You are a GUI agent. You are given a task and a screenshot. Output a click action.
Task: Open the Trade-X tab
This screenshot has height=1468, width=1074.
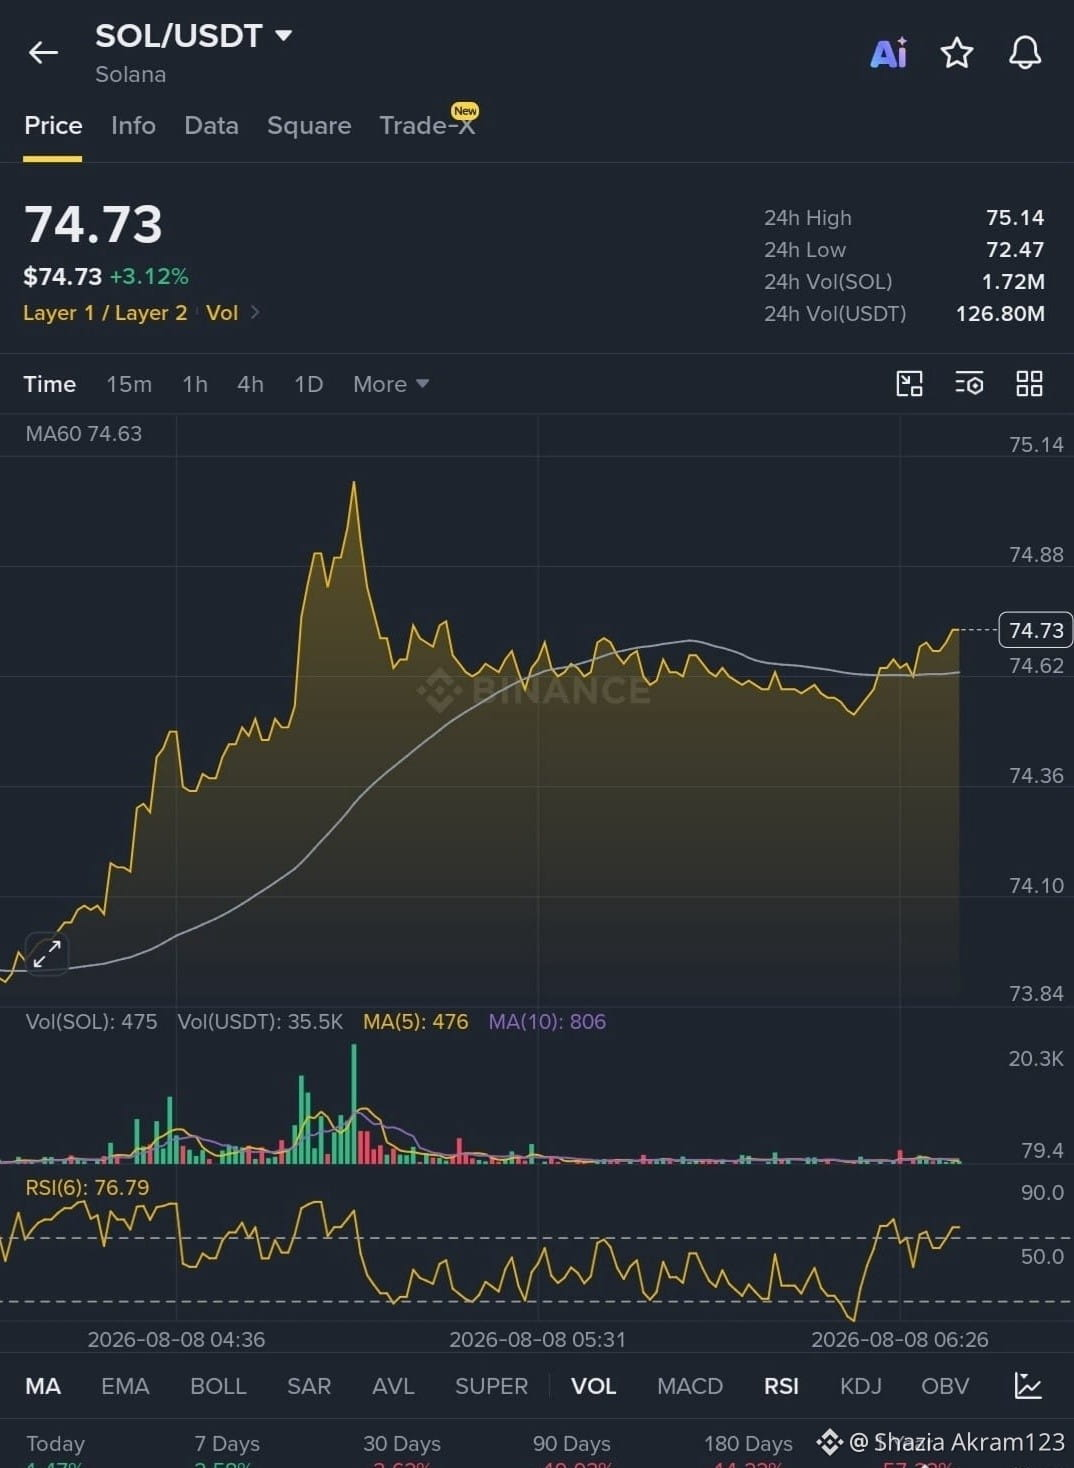pos(427,124)
